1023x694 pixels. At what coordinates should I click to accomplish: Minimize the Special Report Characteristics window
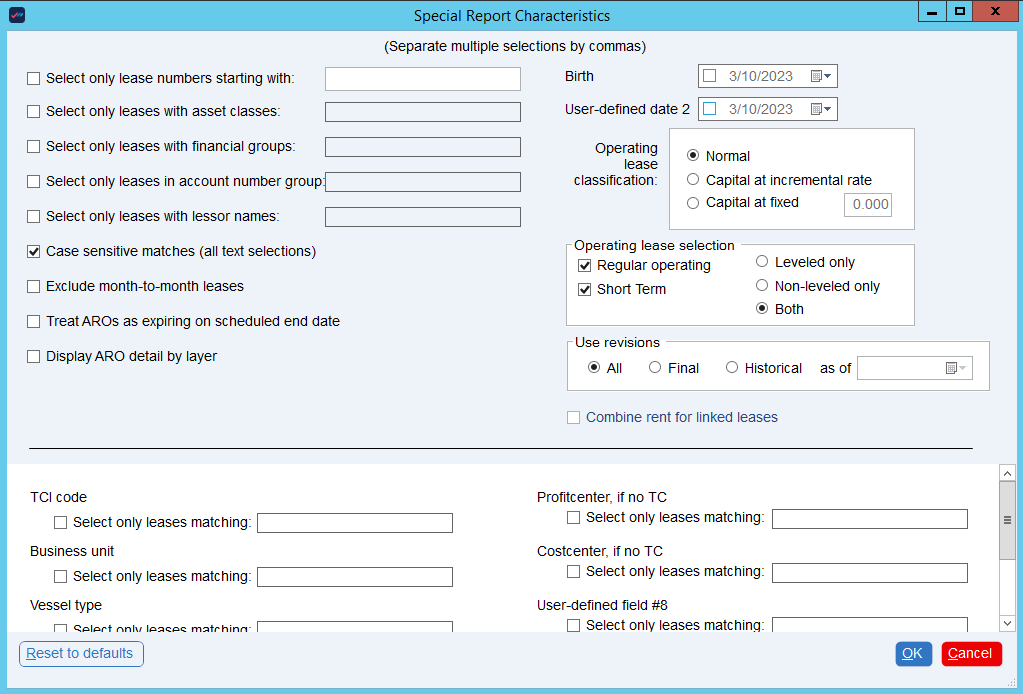[x=932, y=12]
